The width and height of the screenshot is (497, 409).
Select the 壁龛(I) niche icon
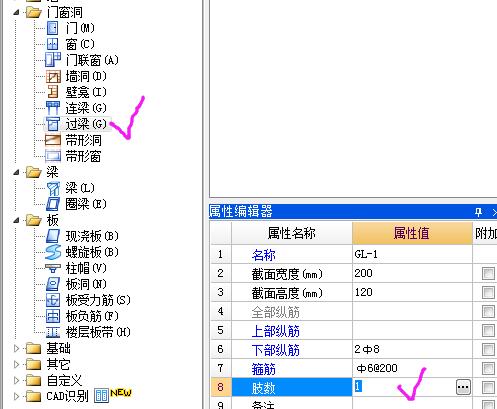(x=53, y=92)
